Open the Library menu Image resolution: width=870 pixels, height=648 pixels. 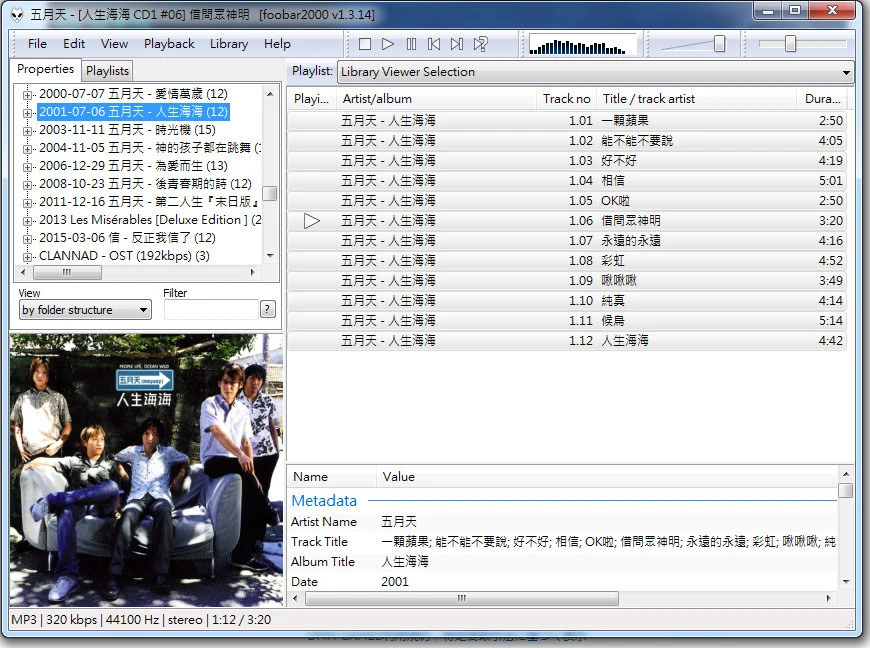click(x=229, y=44)
